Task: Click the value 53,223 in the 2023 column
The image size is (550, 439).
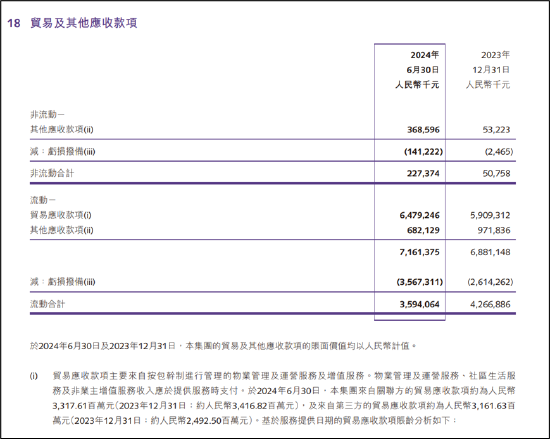Action: [x=496, y=130]
